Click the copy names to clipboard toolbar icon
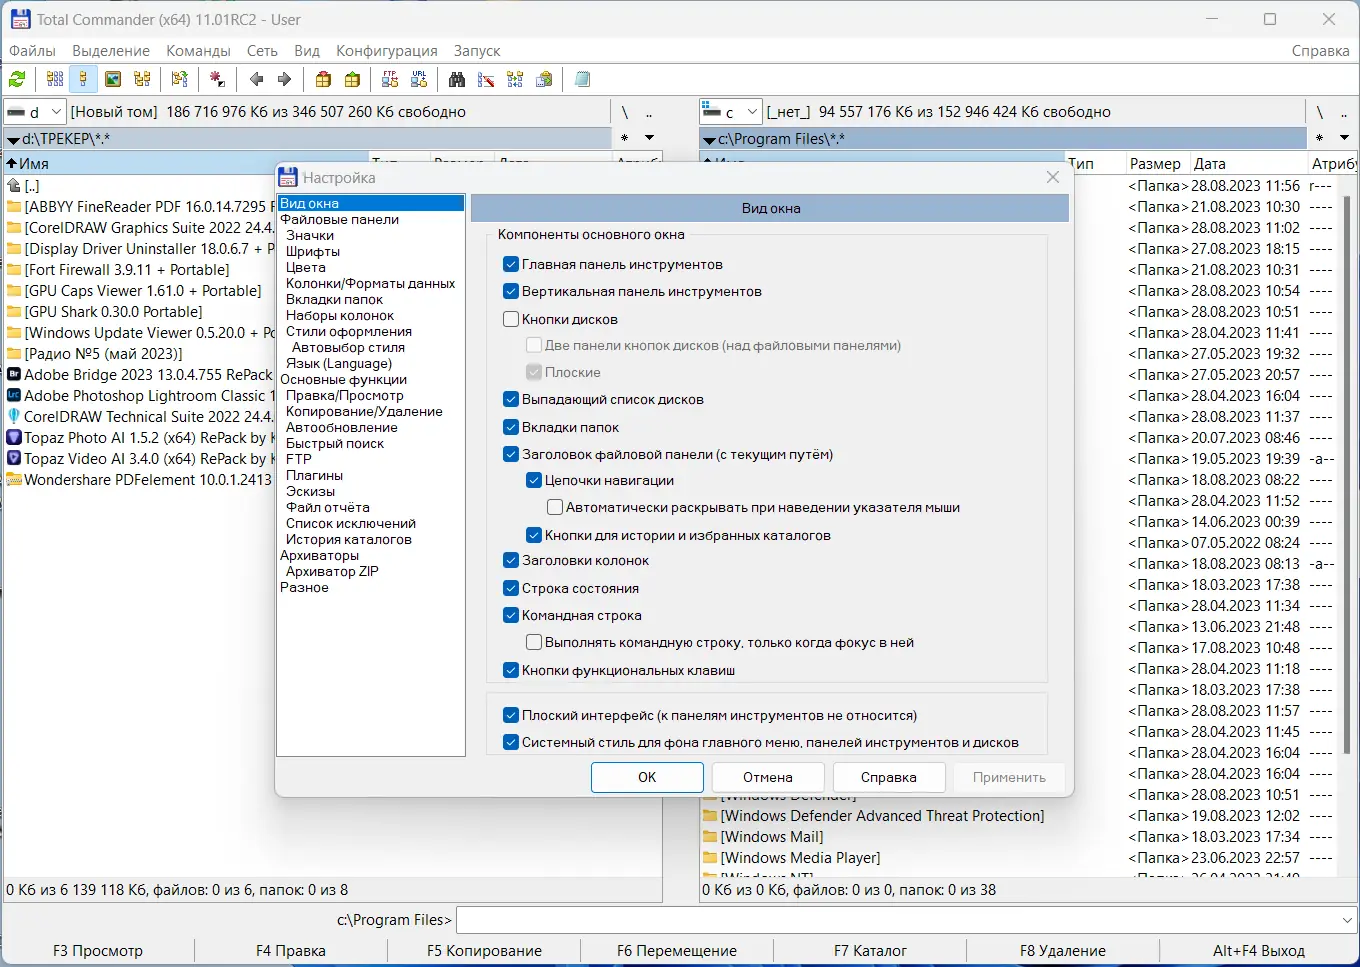Screen dimensions: 1360x967 (x=544, y=79)
